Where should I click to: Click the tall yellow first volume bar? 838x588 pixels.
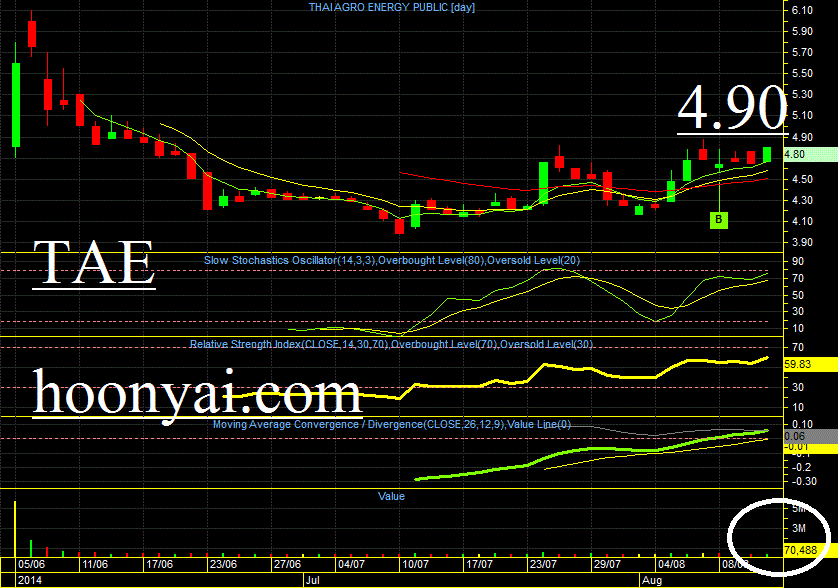click(15, 529)
